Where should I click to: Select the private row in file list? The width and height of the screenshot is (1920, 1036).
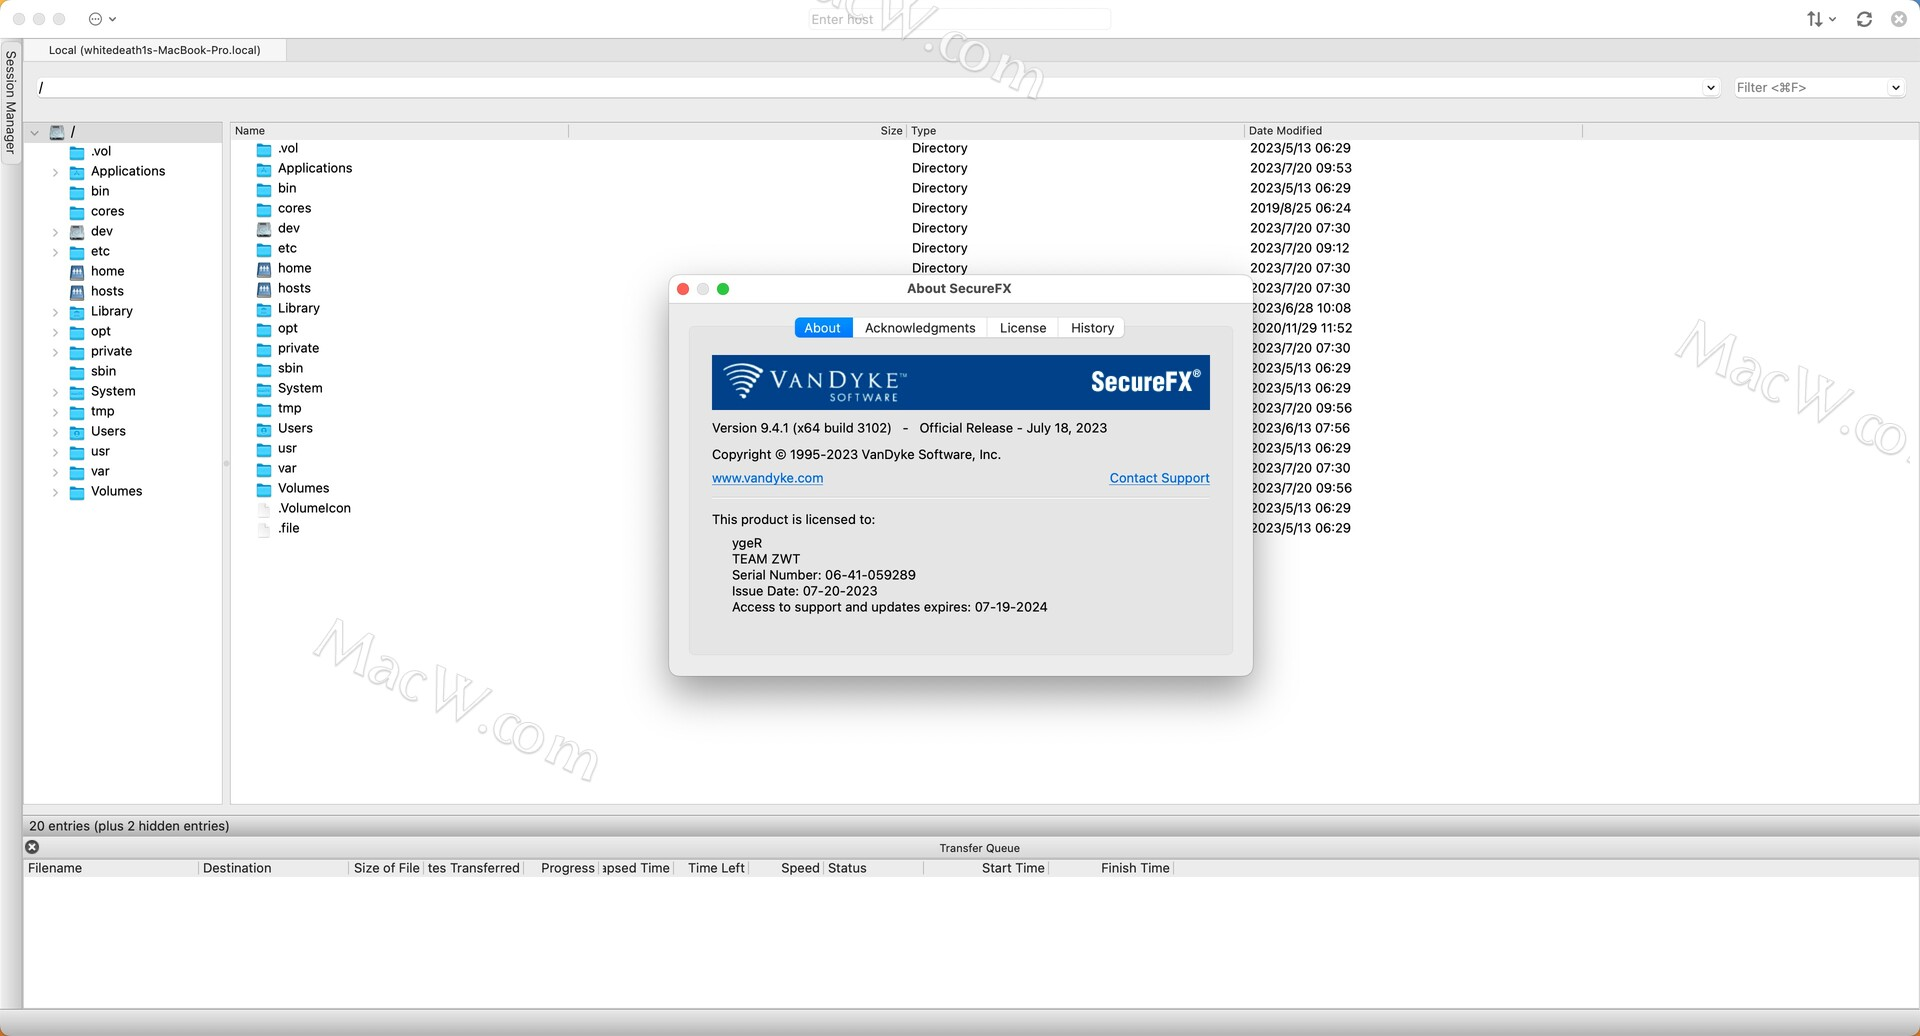(905, 349)
